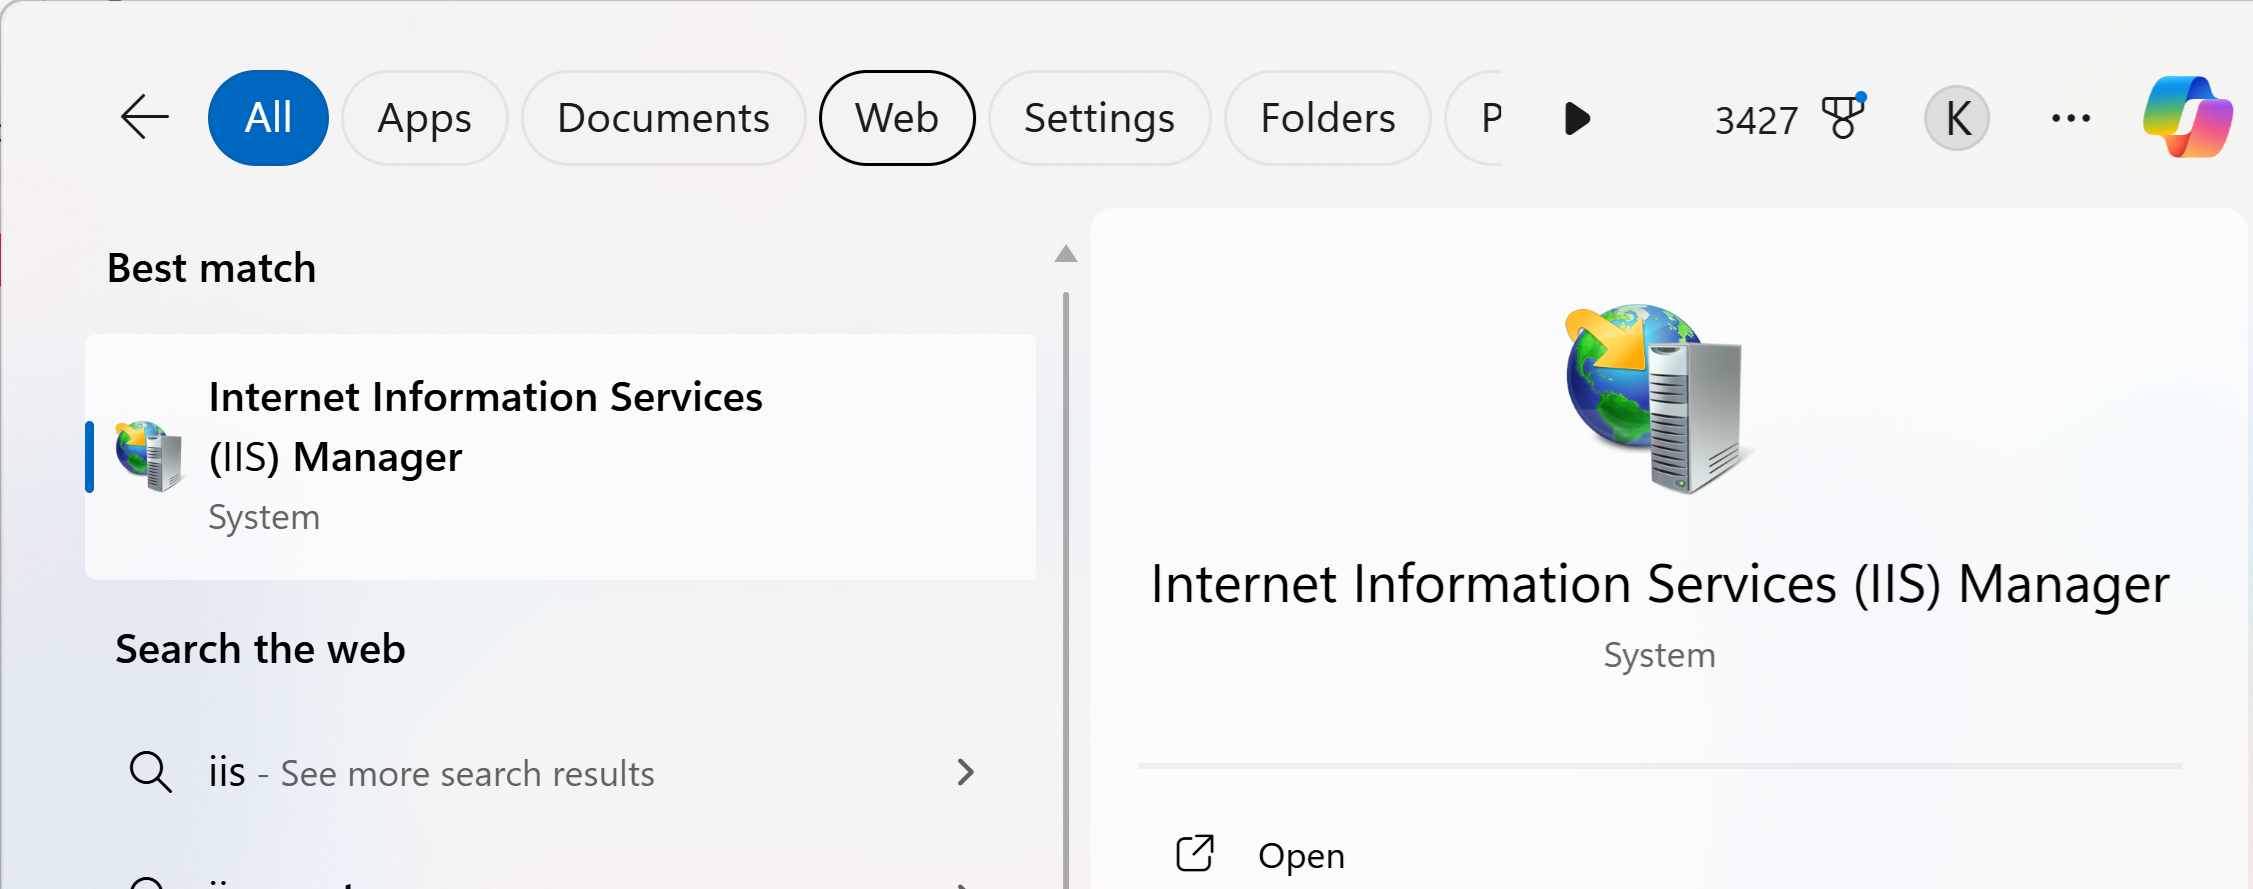
Task: Click the IIS Manager icon in Best match
Action: click(149, 456)
